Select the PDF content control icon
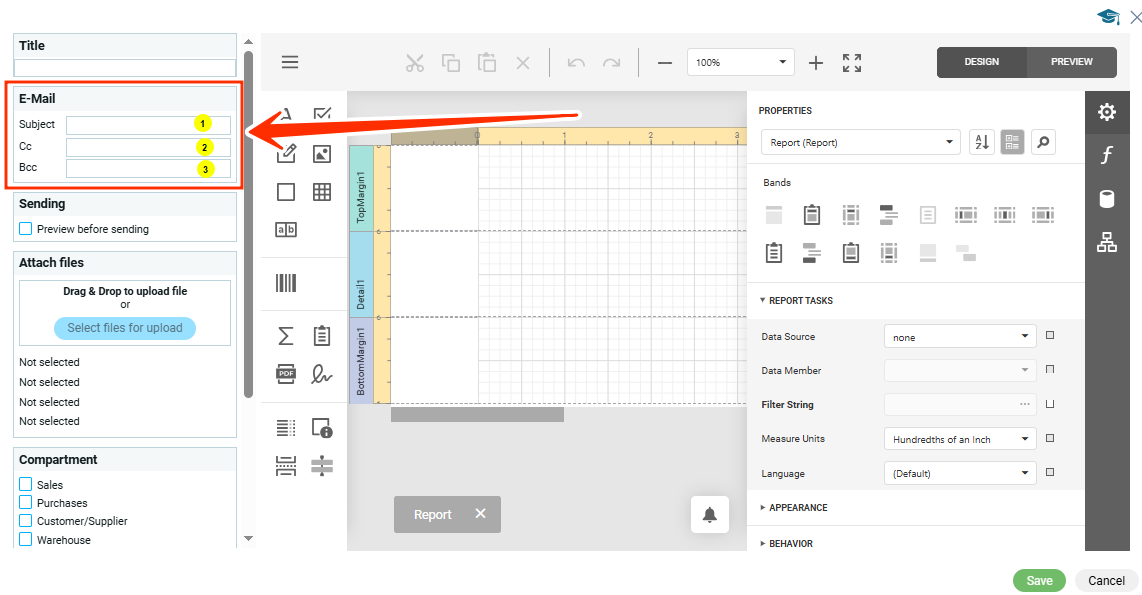 (286, 373)
